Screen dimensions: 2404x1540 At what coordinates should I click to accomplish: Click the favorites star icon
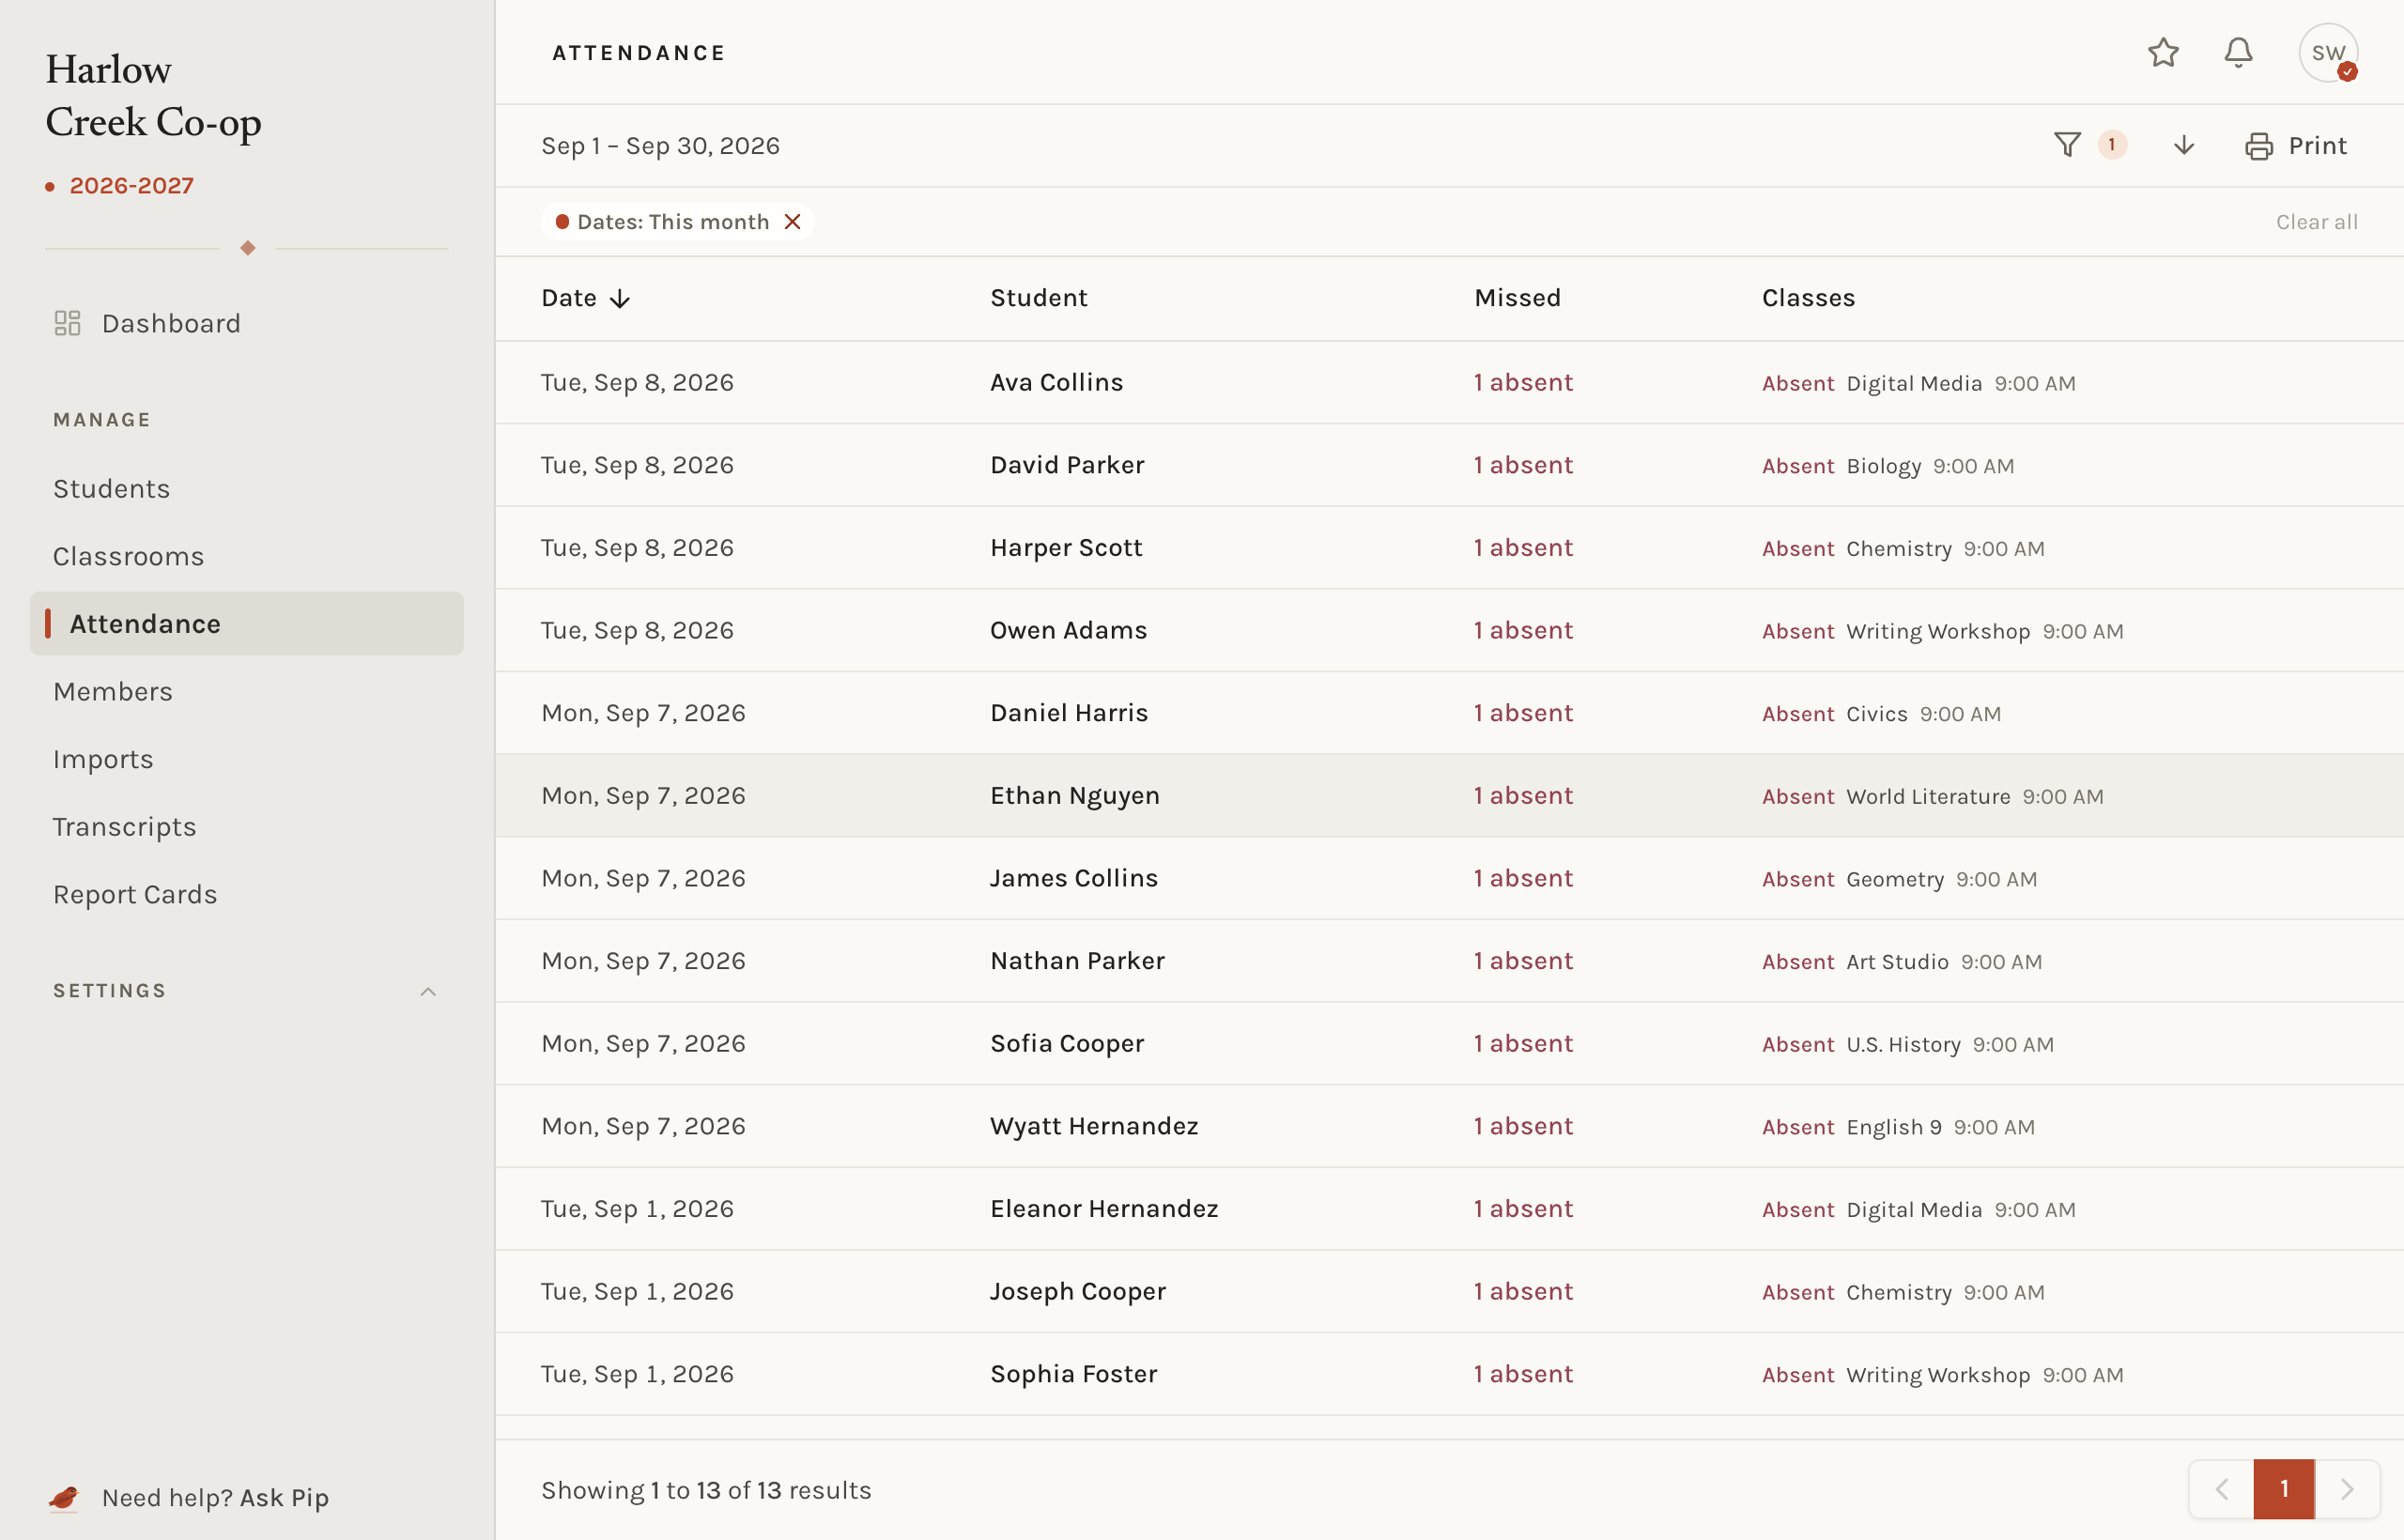(2163, 53)
